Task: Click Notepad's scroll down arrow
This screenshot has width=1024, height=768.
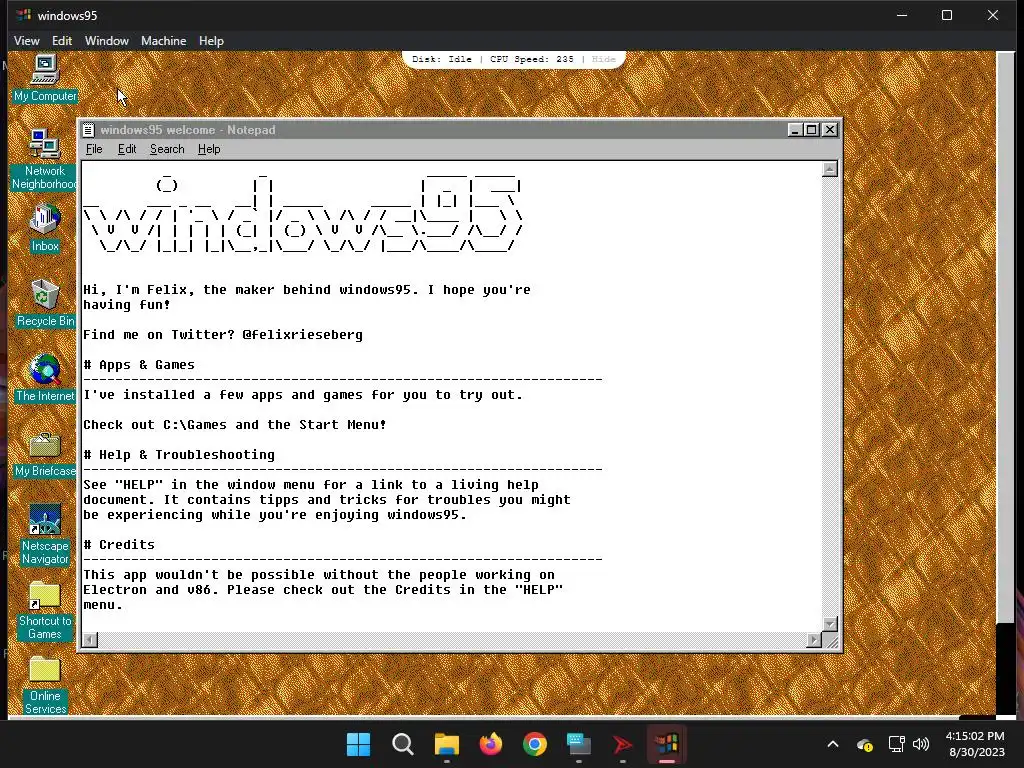Action: [829, 624]
